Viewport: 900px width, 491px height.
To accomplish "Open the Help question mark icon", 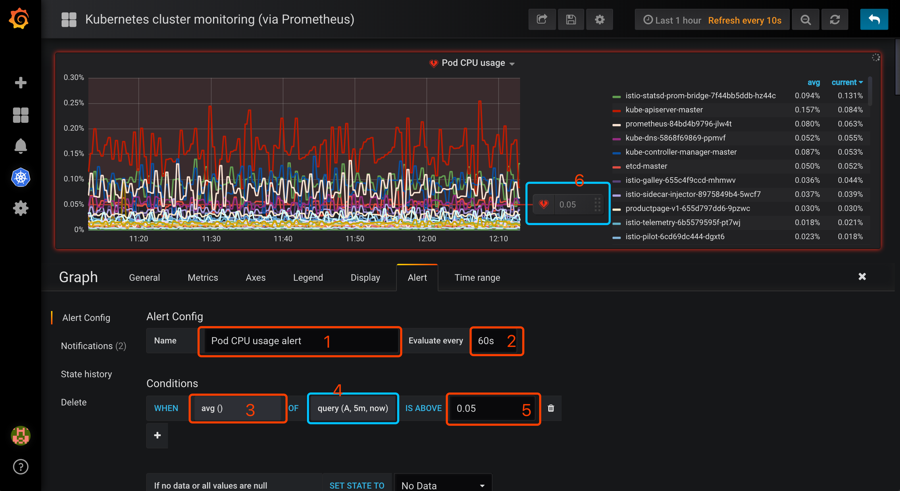I will tap(21, 467).
